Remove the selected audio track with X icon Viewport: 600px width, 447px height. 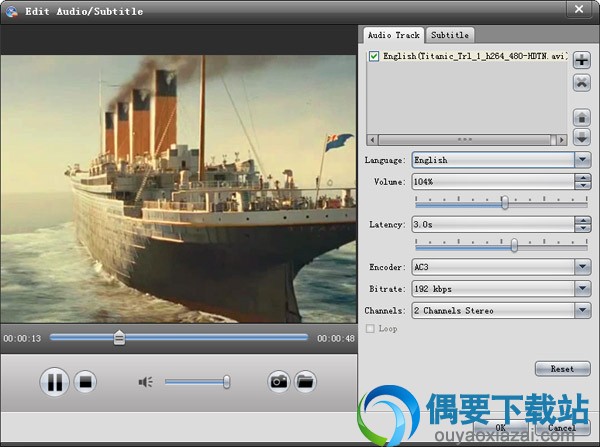582,83
